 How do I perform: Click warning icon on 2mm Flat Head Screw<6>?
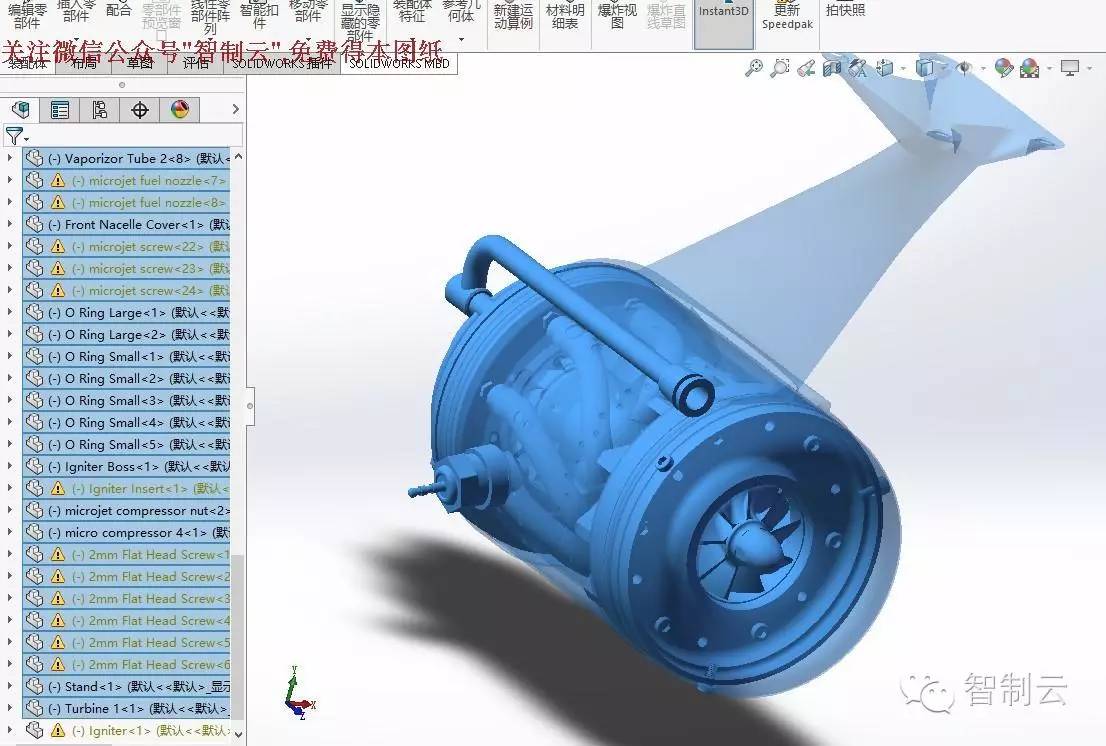58,665
